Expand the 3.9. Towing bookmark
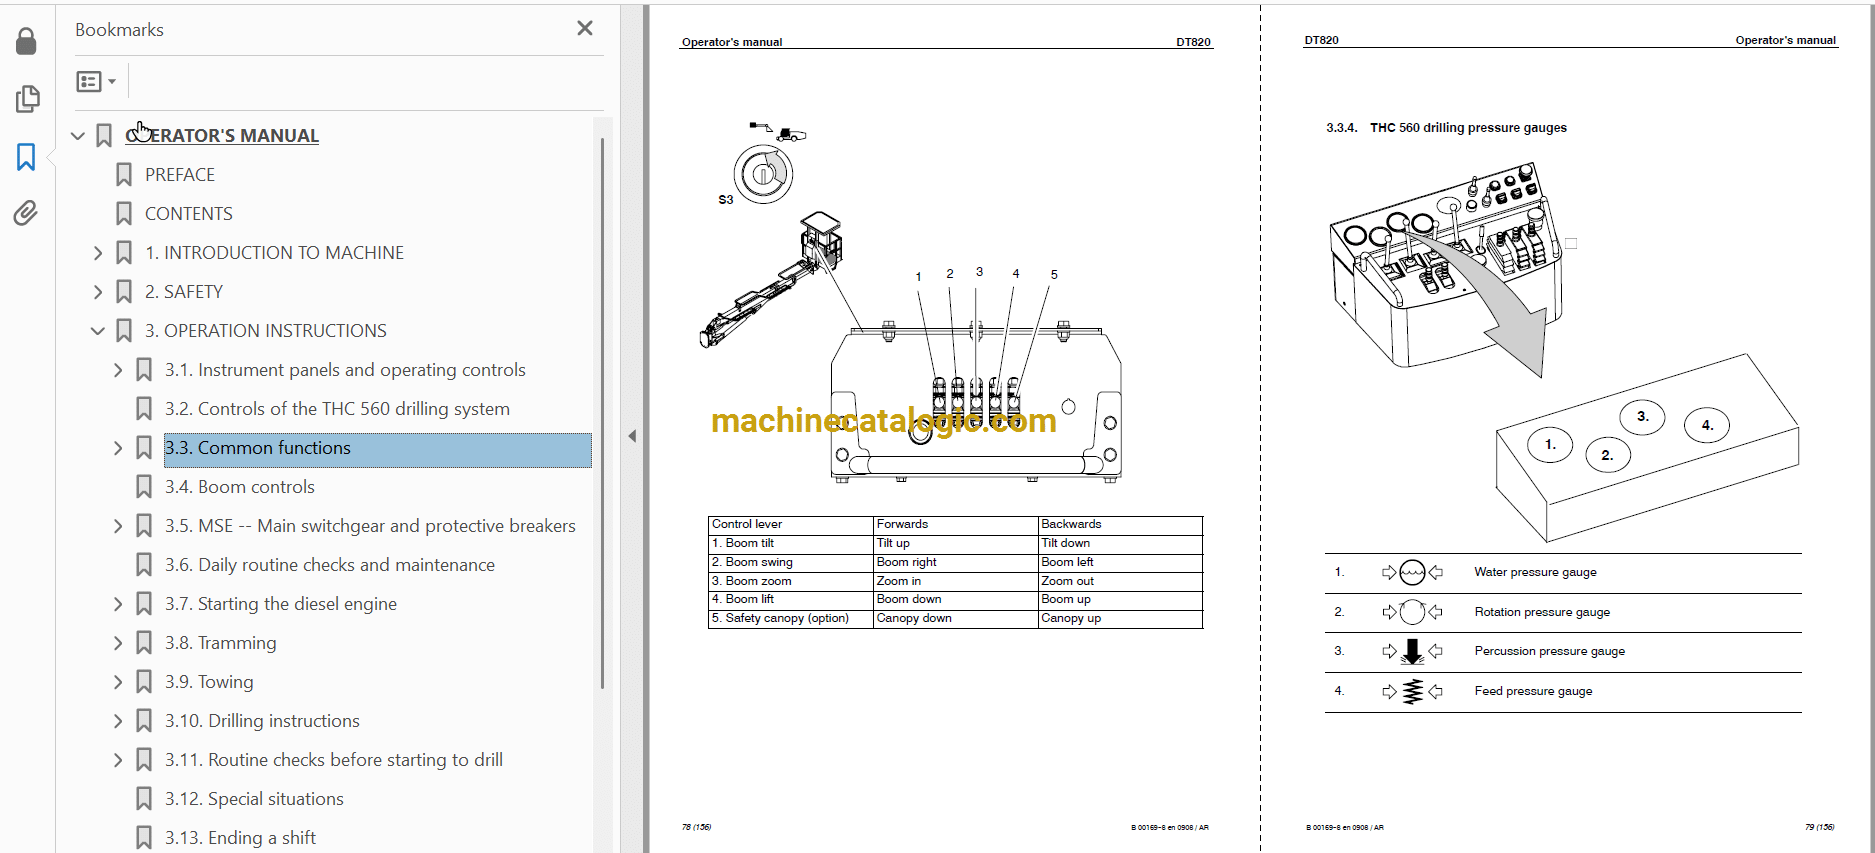The image size is (1875, 853). click(x=118, y=682)
